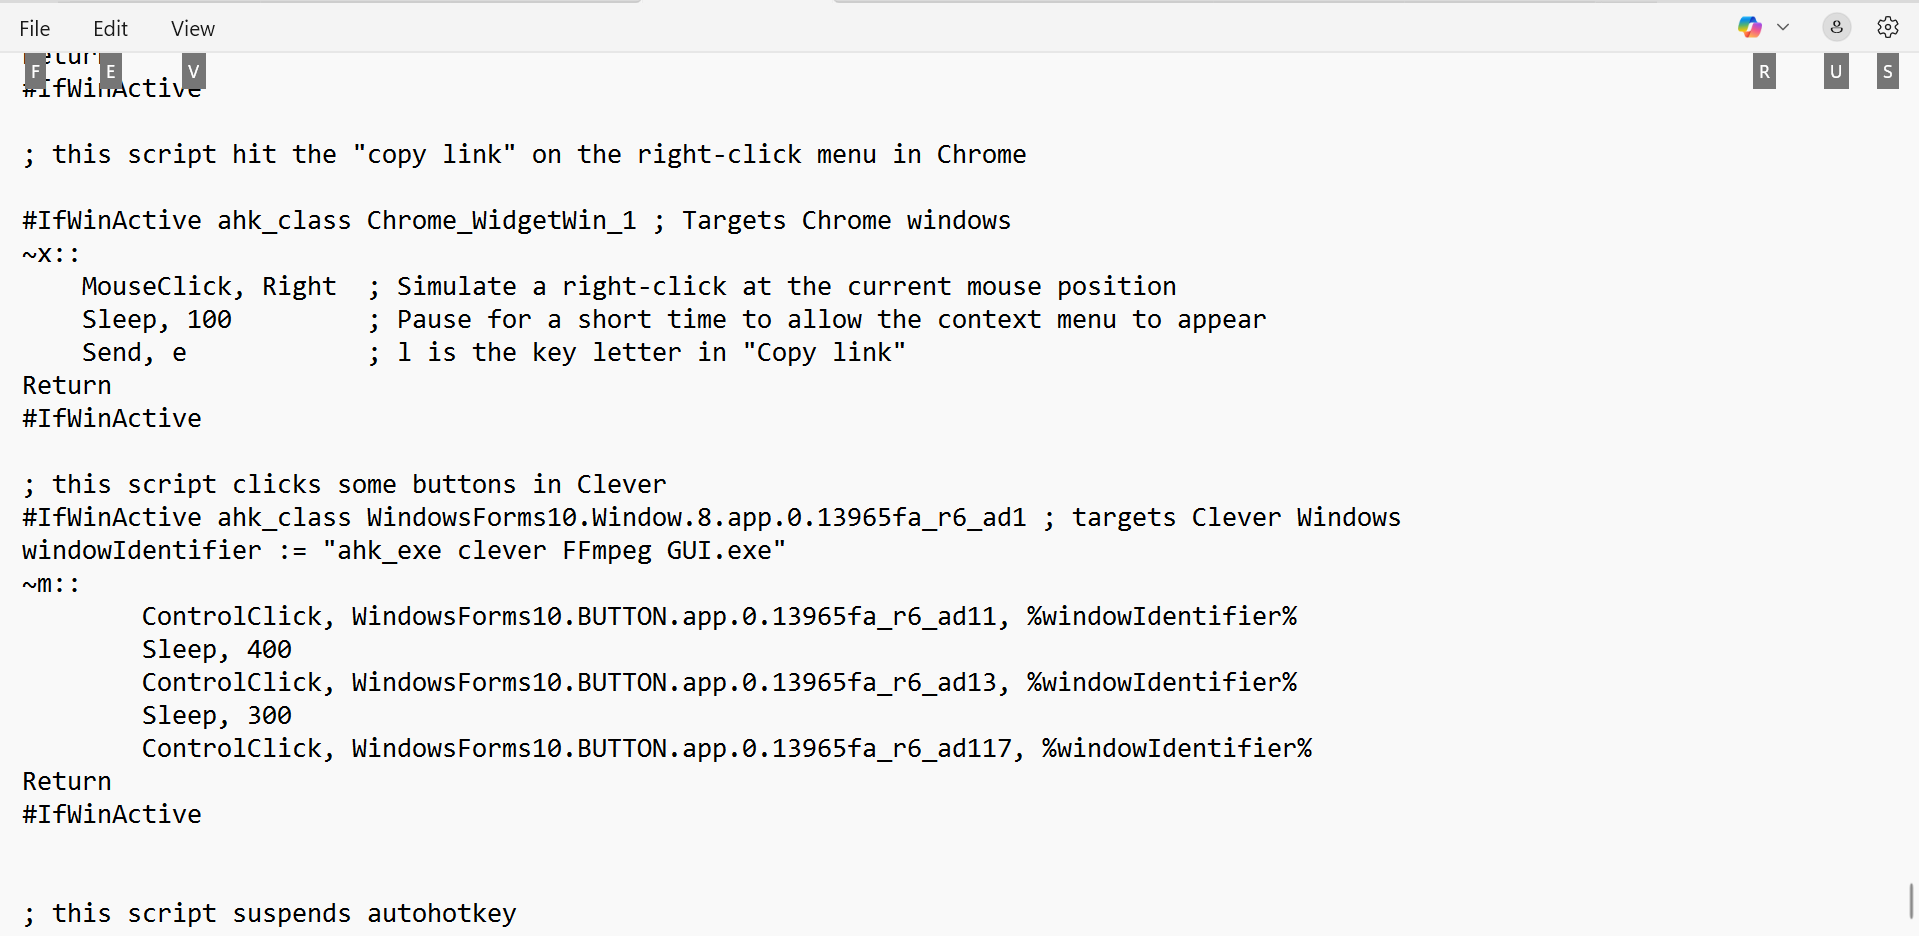Click the Copilot icon in the toolbar
This screenshot has width=1919, height=936.
(1749, 27)
